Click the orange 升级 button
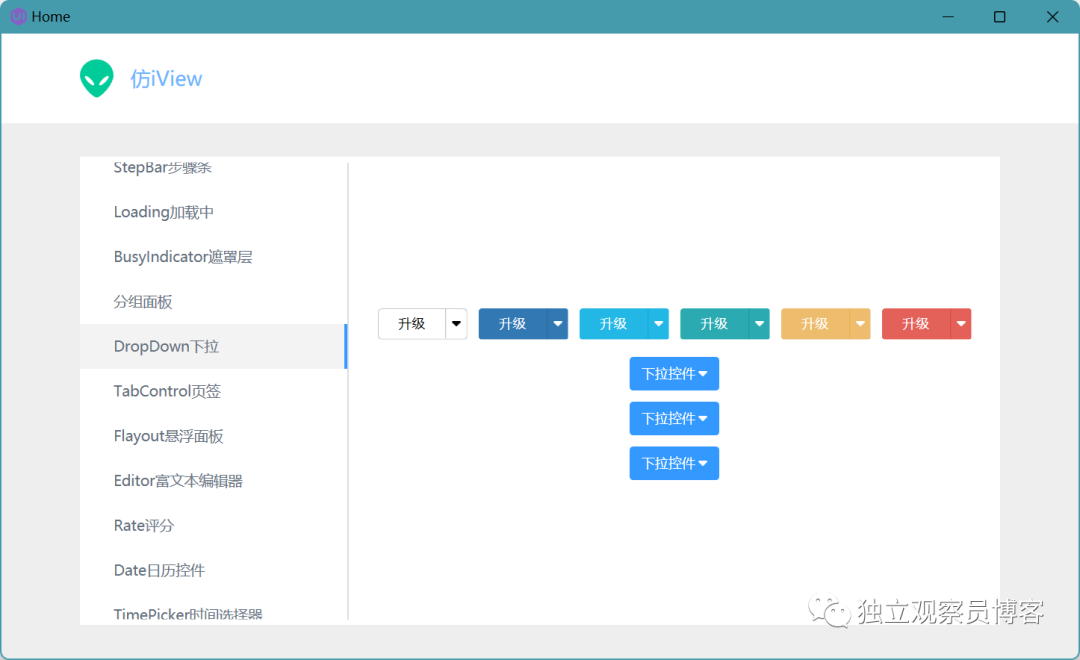Viewport: 1080px width, 660px height. (x=815, y=324)
